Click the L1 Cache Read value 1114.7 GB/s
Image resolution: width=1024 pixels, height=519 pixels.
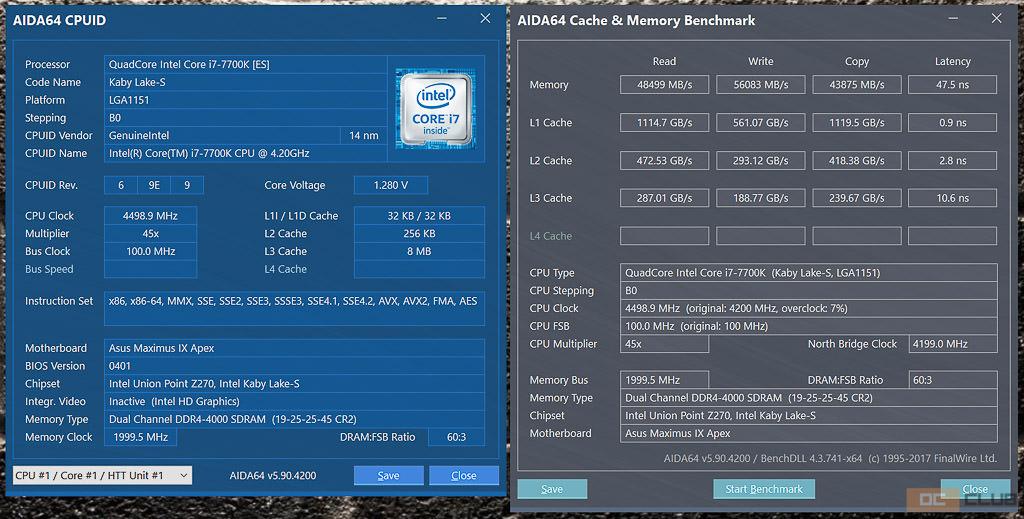pyautogui.click(x=664, y=123)
